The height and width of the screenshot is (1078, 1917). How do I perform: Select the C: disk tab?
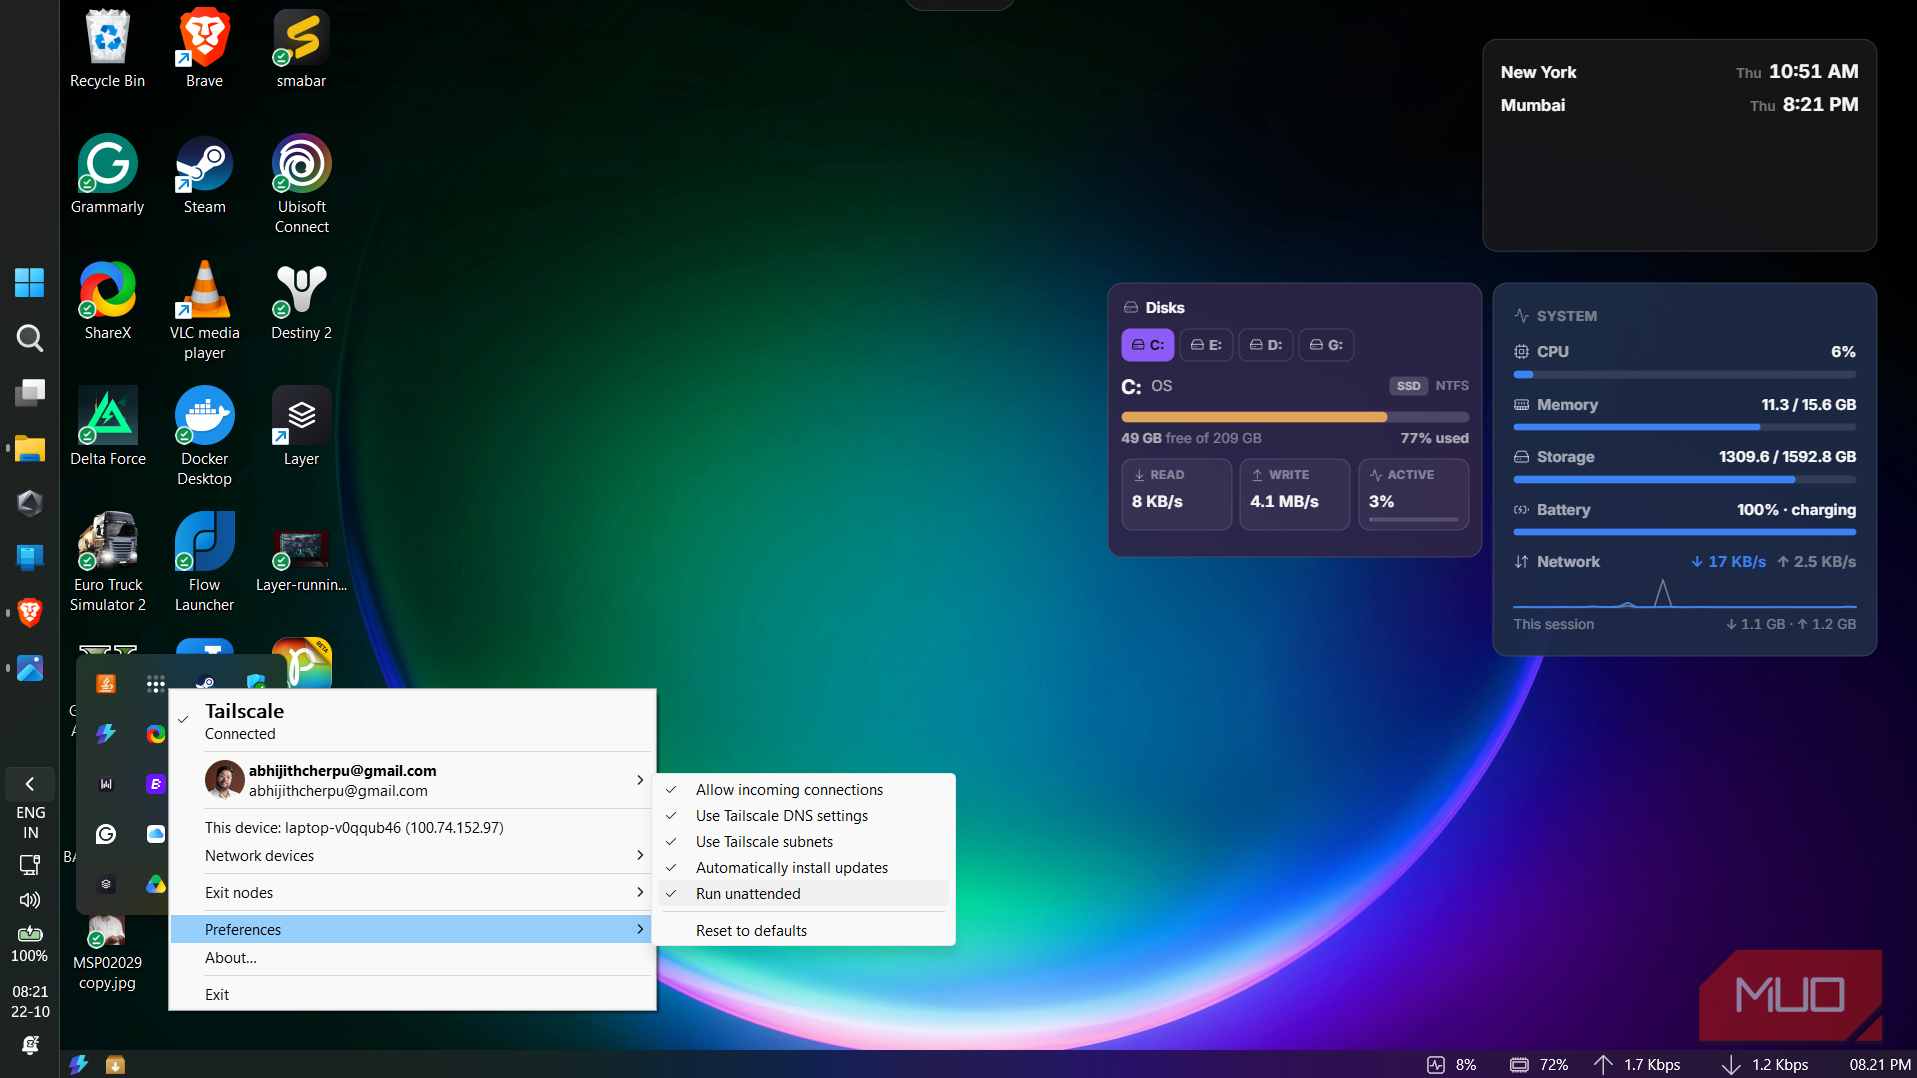1147,345
